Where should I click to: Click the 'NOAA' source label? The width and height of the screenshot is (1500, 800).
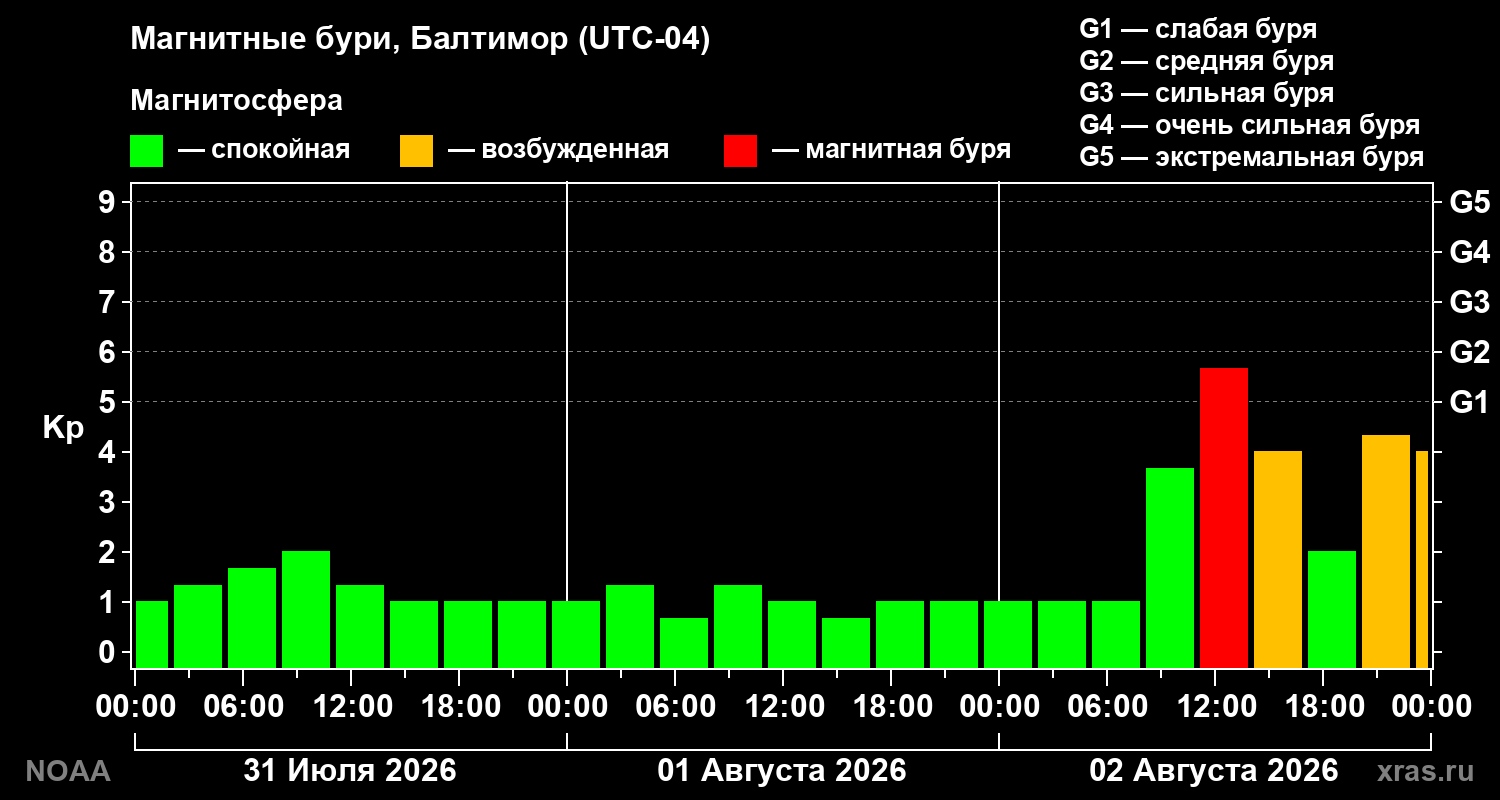coord(68,771)
